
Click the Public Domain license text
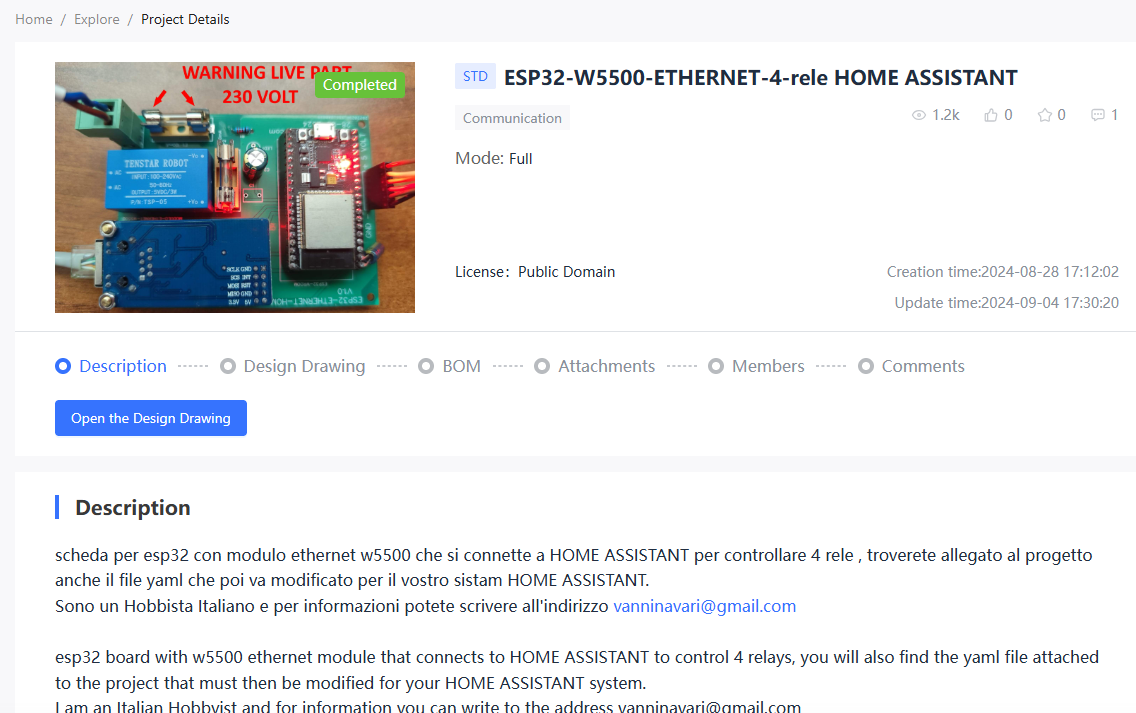point(566,272)
